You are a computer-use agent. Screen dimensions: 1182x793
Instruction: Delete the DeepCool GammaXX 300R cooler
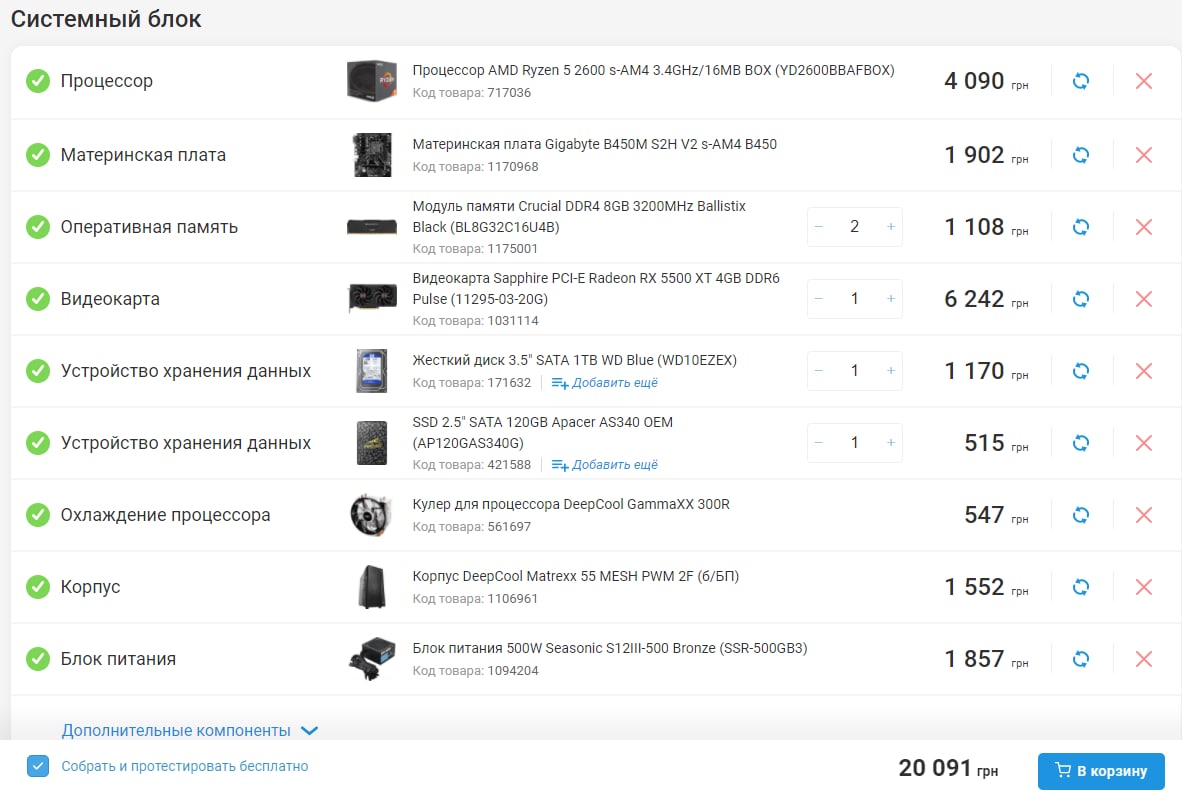(x=1144, y=515)
